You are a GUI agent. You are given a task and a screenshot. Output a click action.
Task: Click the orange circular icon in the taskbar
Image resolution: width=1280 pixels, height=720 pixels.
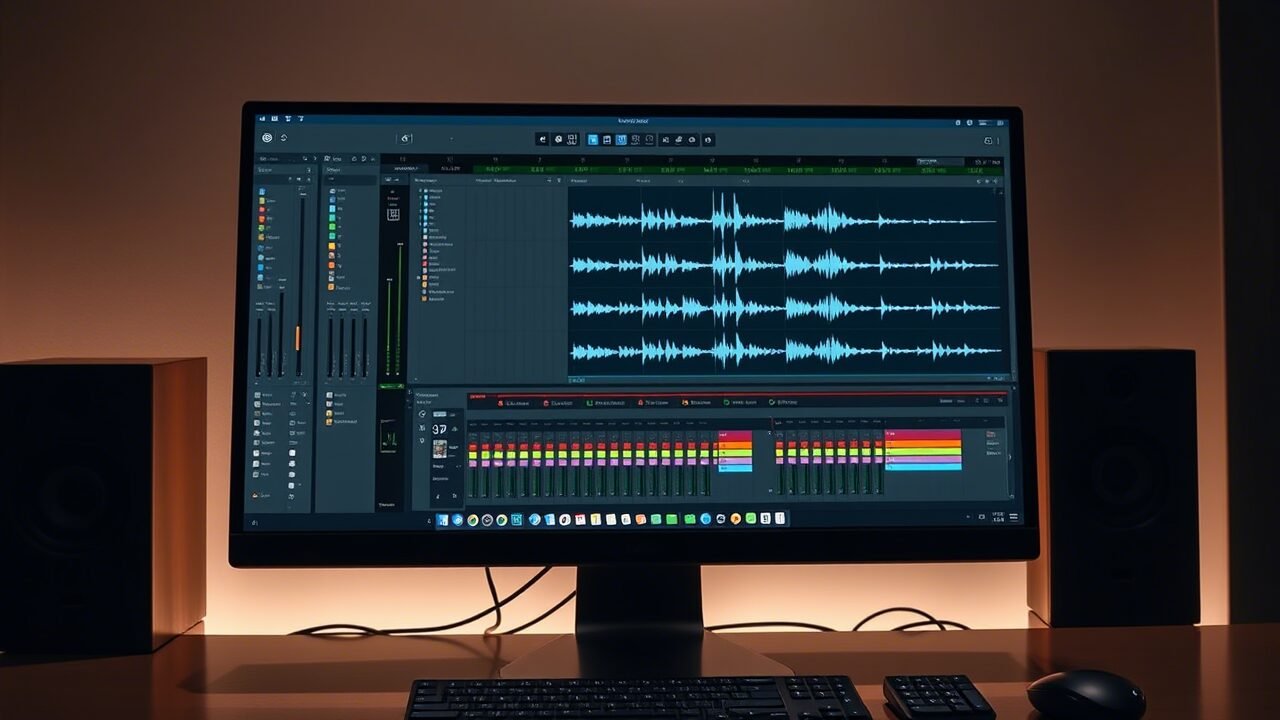click(x=735, y=519)
